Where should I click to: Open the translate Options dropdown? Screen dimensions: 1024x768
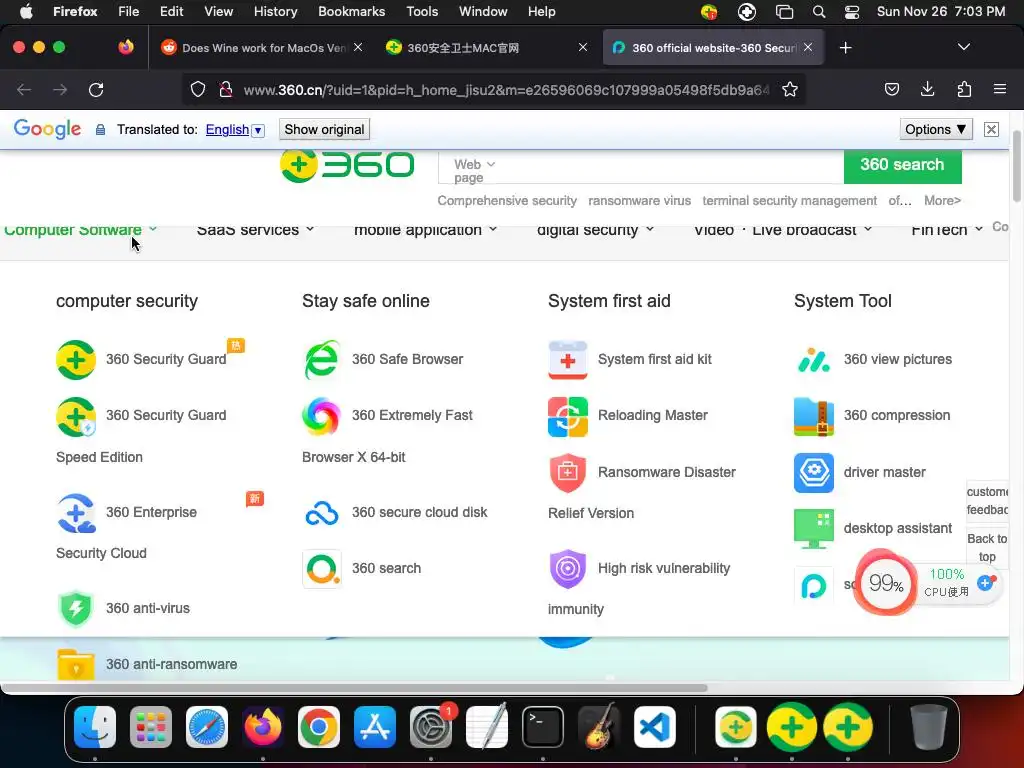(x=936, y=129)
